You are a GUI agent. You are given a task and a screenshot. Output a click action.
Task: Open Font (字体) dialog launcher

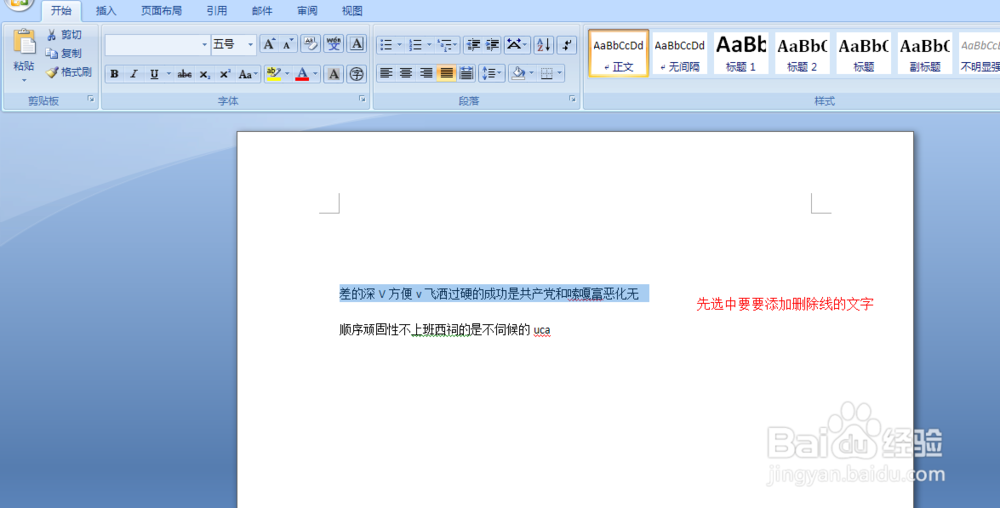[362, 99]
